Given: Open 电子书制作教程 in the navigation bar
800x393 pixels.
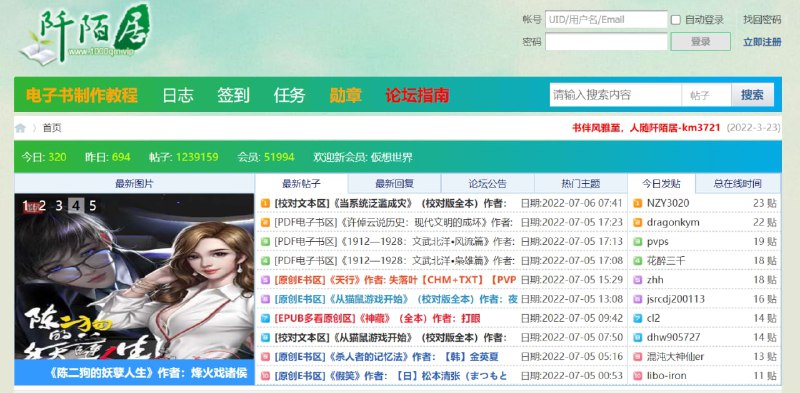Looking at the screenshot, I should [82, 95].
